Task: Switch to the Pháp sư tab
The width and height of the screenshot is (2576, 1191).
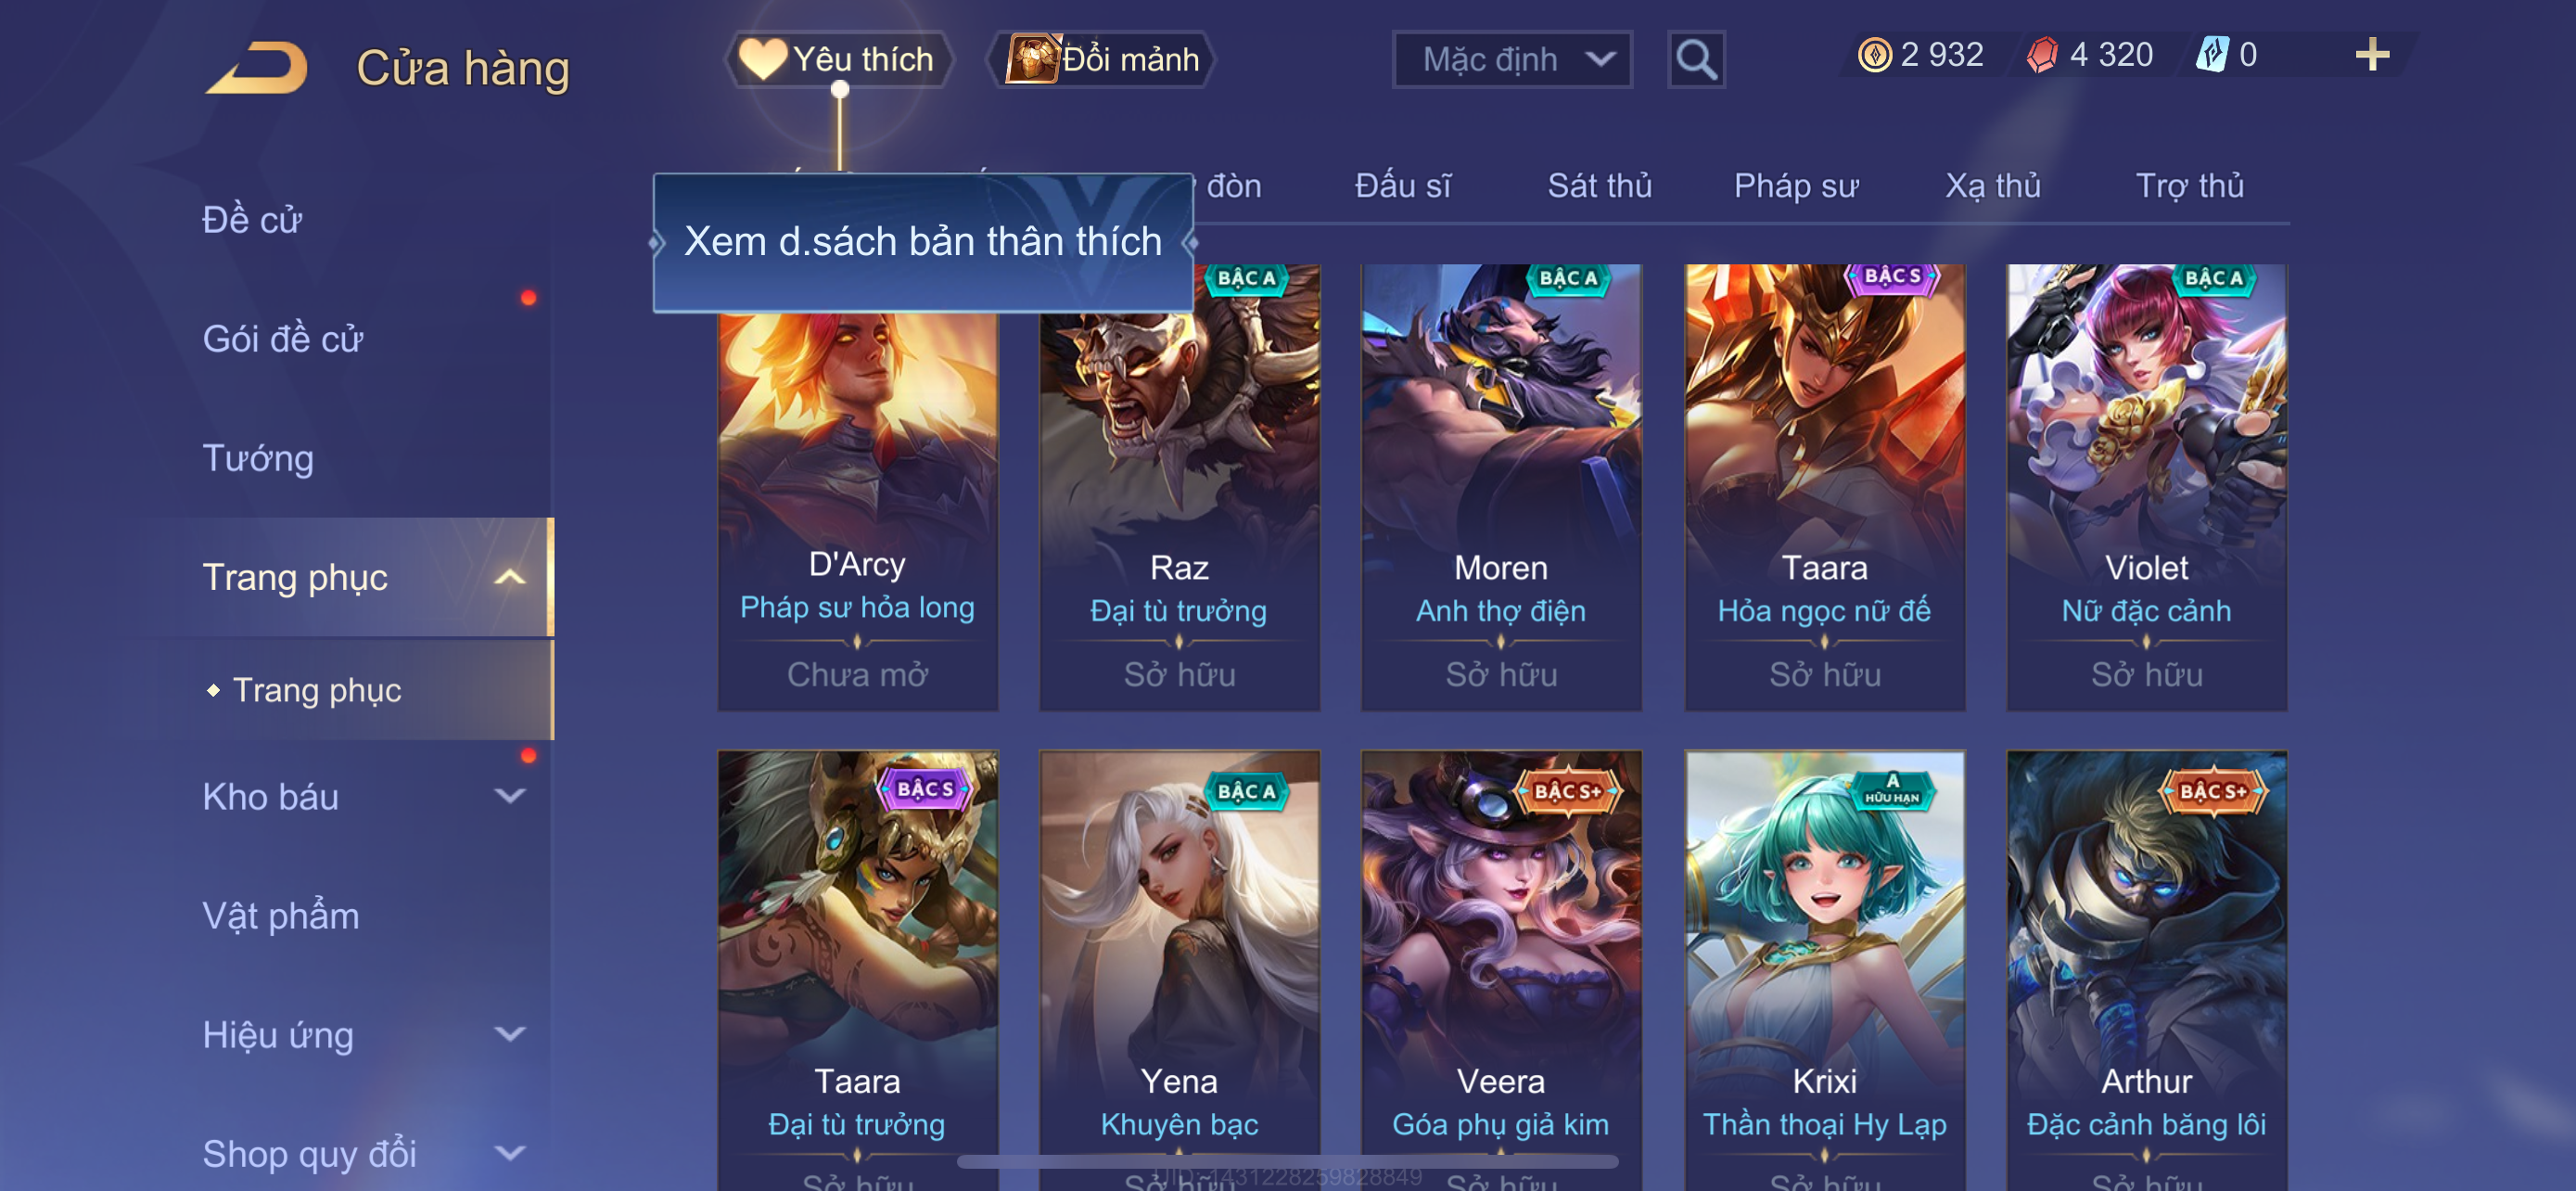Action: coord(1796,187)
